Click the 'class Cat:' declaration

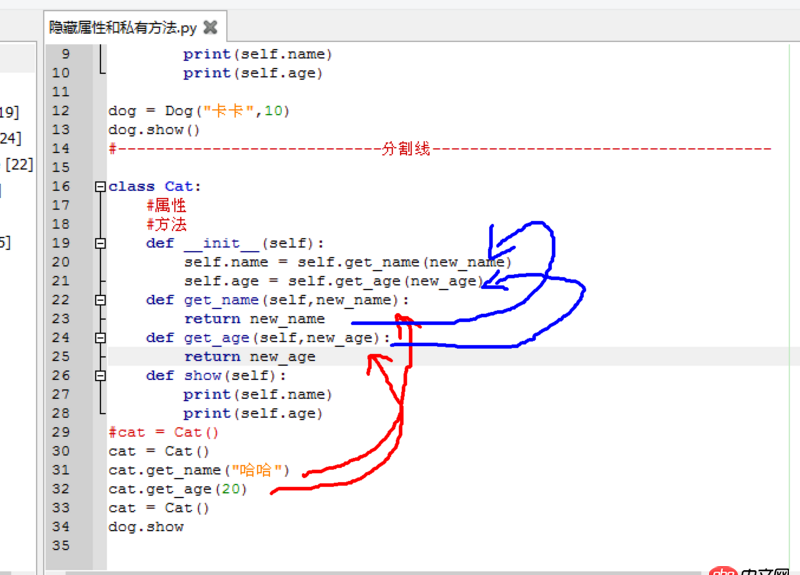pyautogui.click(x=155, y=187)
